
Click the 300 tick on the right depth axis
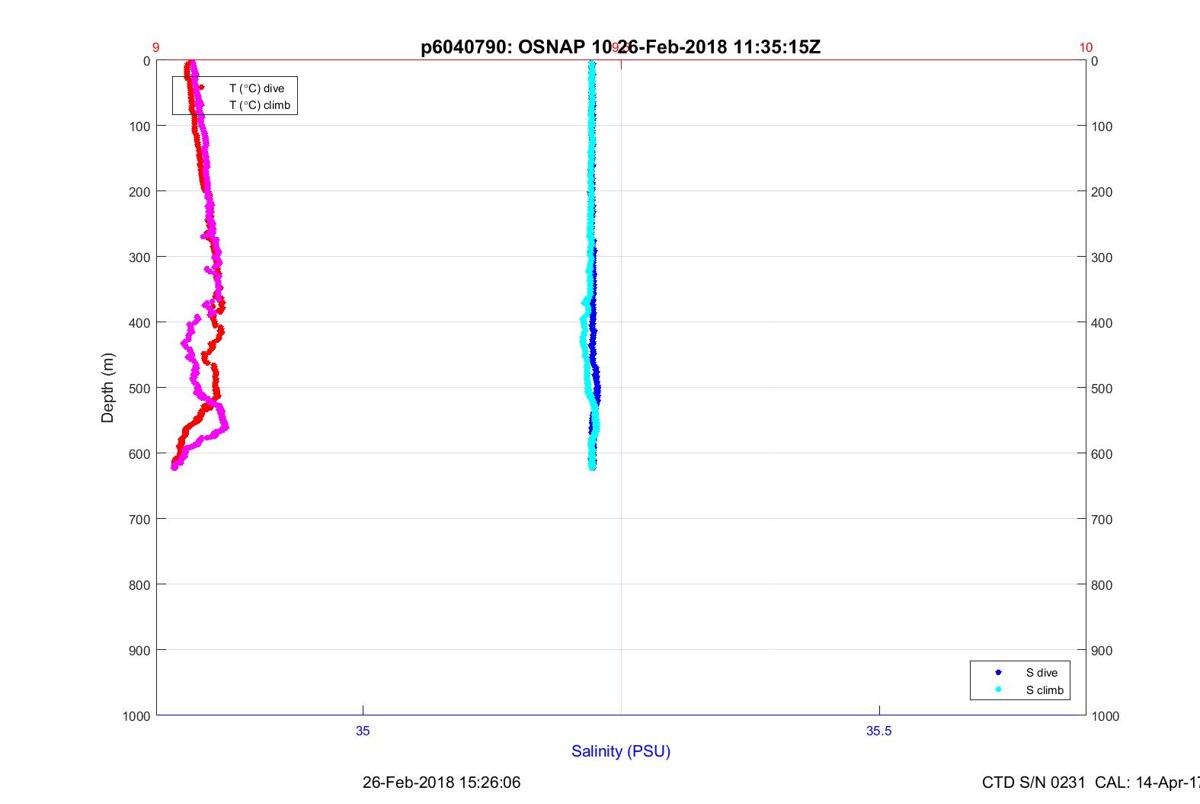[x=1102, y=257]
